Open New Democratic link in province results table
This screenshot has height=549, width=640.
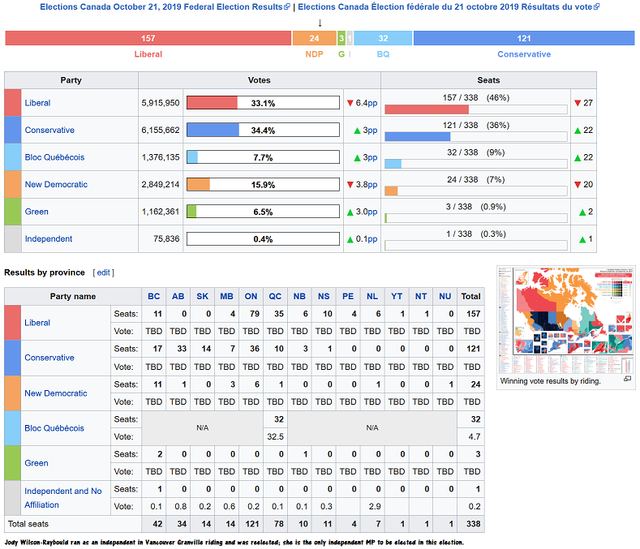pyautogui.click(x=56, y=393)
